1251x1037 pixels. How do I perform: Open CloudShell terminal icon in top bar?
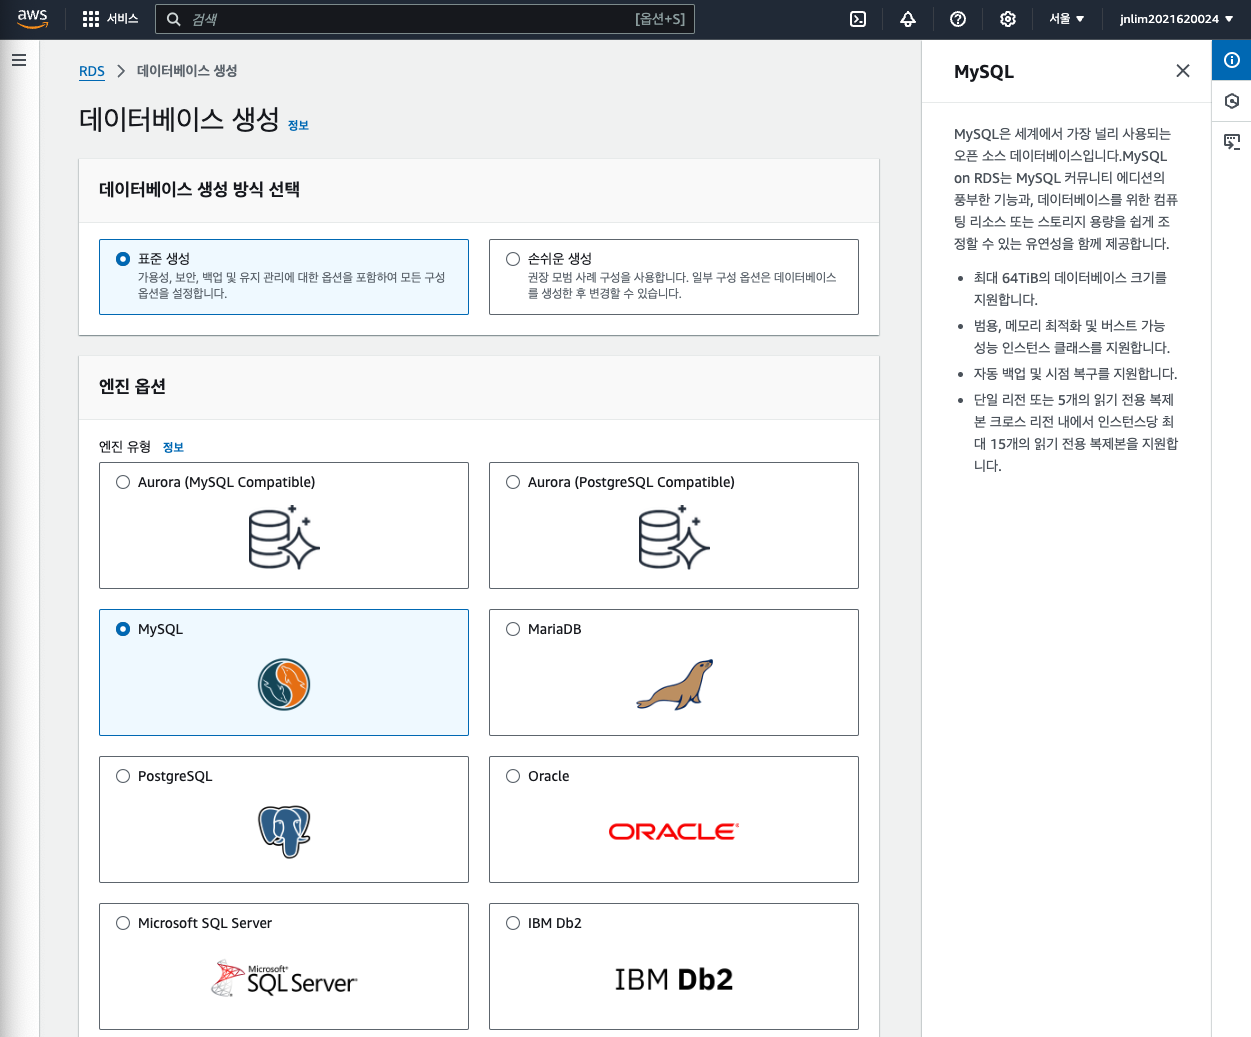858,19
